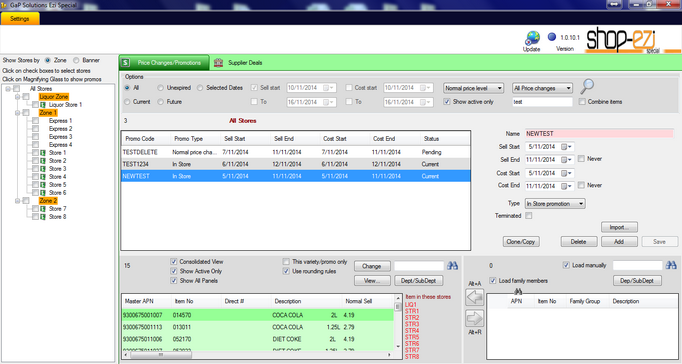The height and width of the screenshot is (364, 682).
Task: Open the Cost Start date picker in details
Action: [566, 173]
